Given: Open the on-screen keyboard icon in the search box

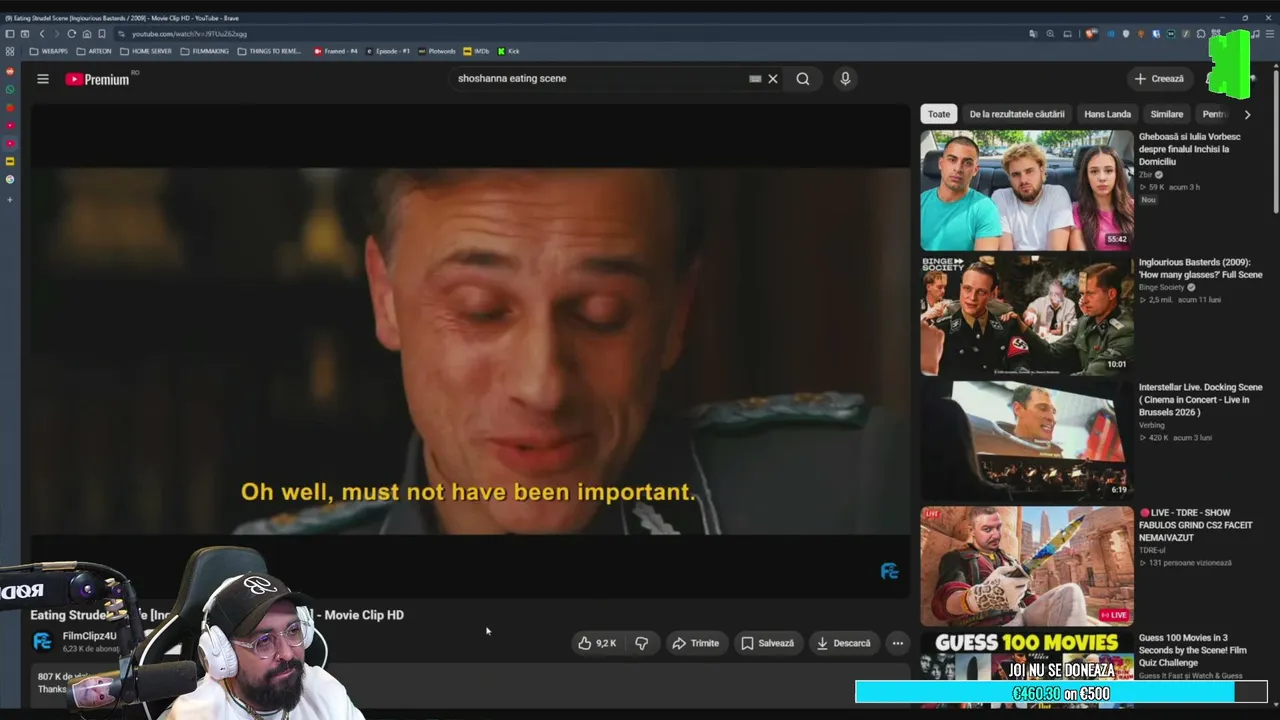Looking at the screenshot, I should point(755,79).
